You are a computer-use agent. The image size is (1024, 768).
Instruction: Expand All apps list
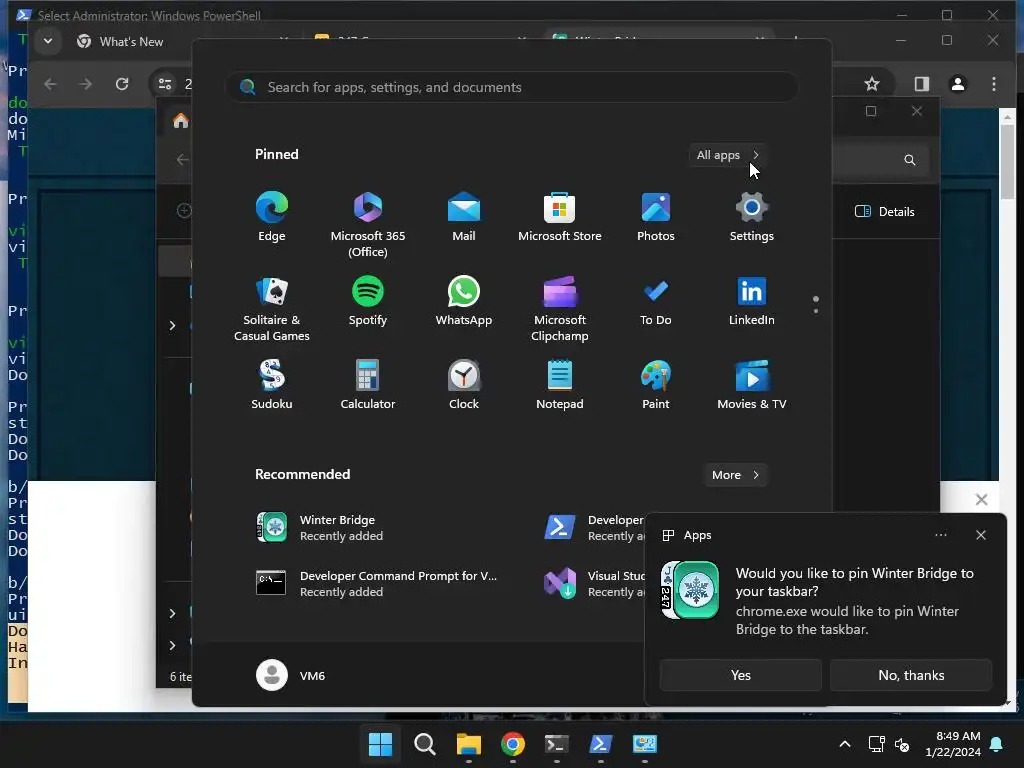click(728, 155)
